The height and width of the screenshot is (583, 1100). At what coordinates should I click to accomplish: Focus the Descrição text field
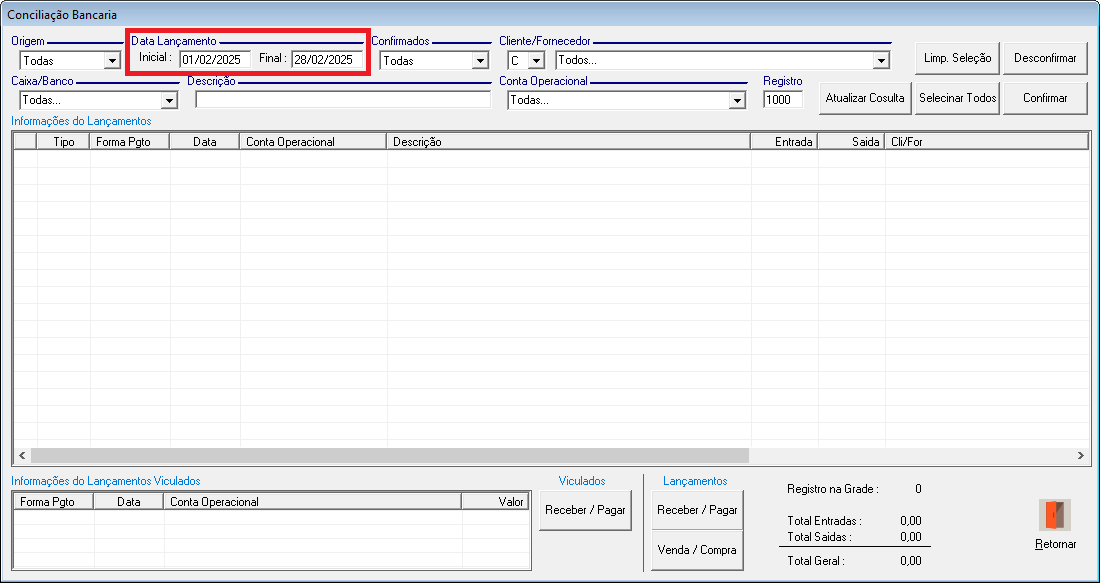point(343,100)
